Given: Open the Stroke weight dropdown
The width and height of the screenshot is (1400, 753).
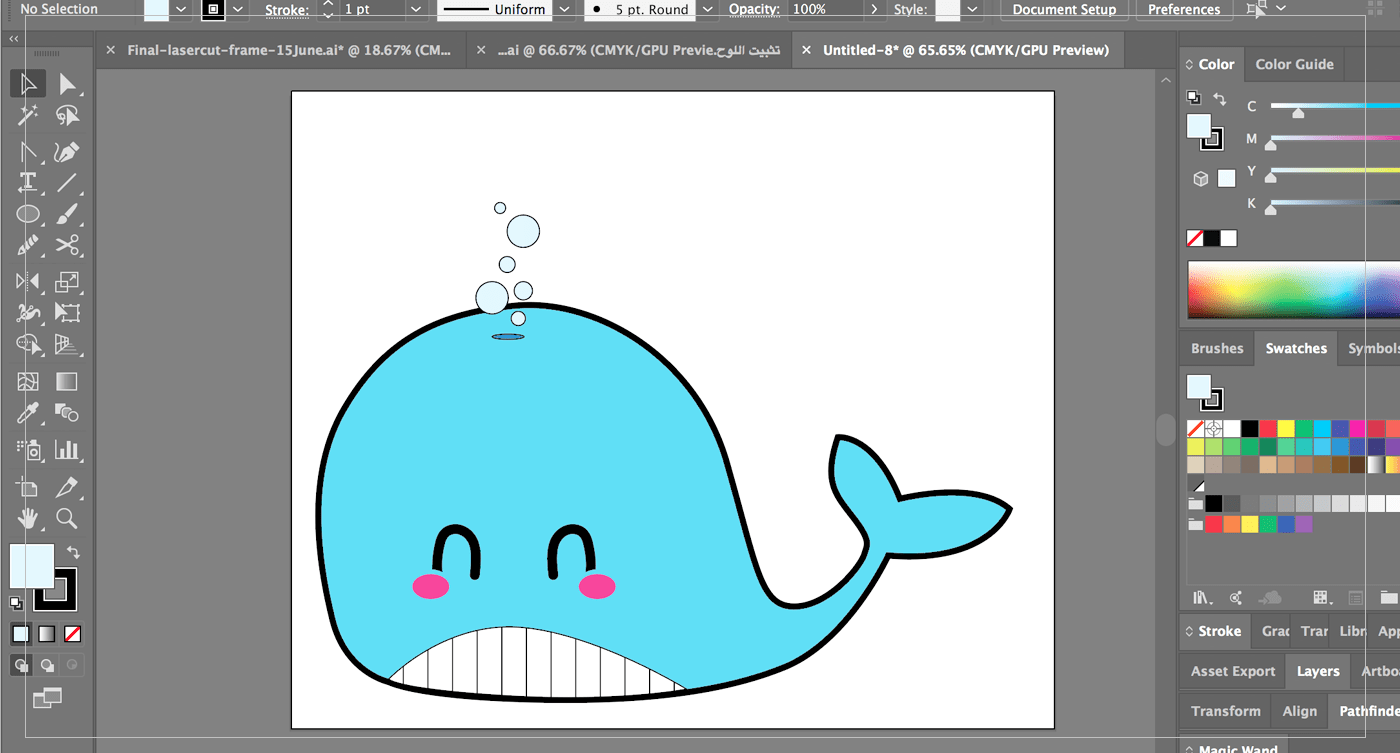Looking at the screenshot, I should click(416, 9).
